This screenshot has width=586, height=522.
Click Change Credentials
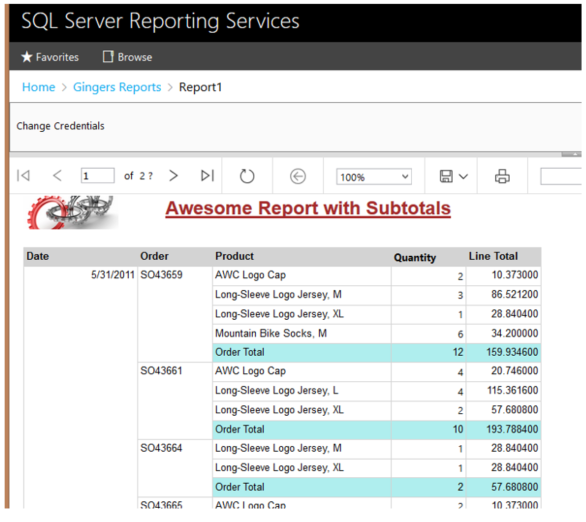pyautogui.click(x=60, y=126)
